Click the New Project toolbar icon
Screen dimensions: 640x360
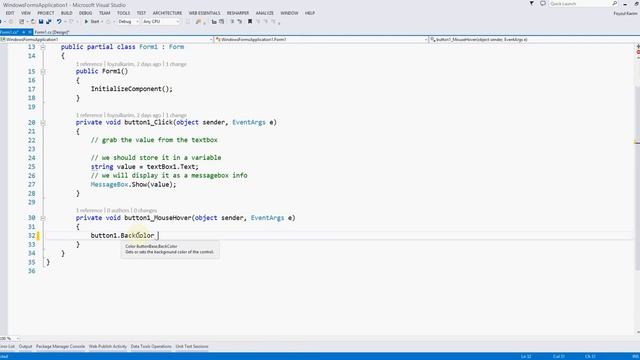(22, 22)
